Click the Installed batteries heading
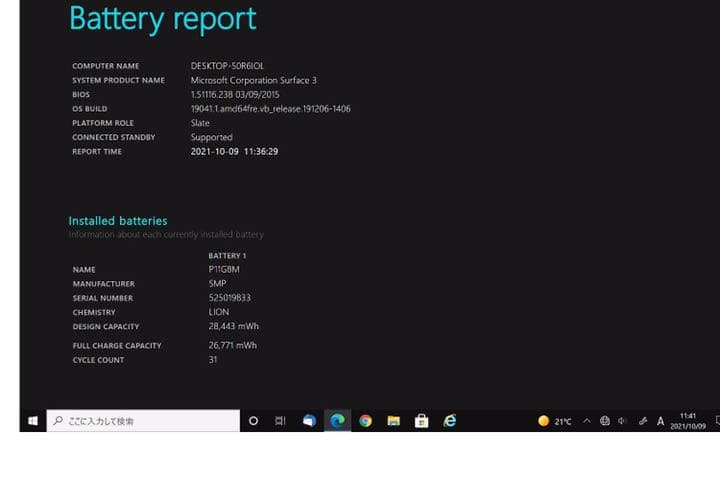This screenshot has height=480, width=720. pyautogui.click(x=118, y=221)
